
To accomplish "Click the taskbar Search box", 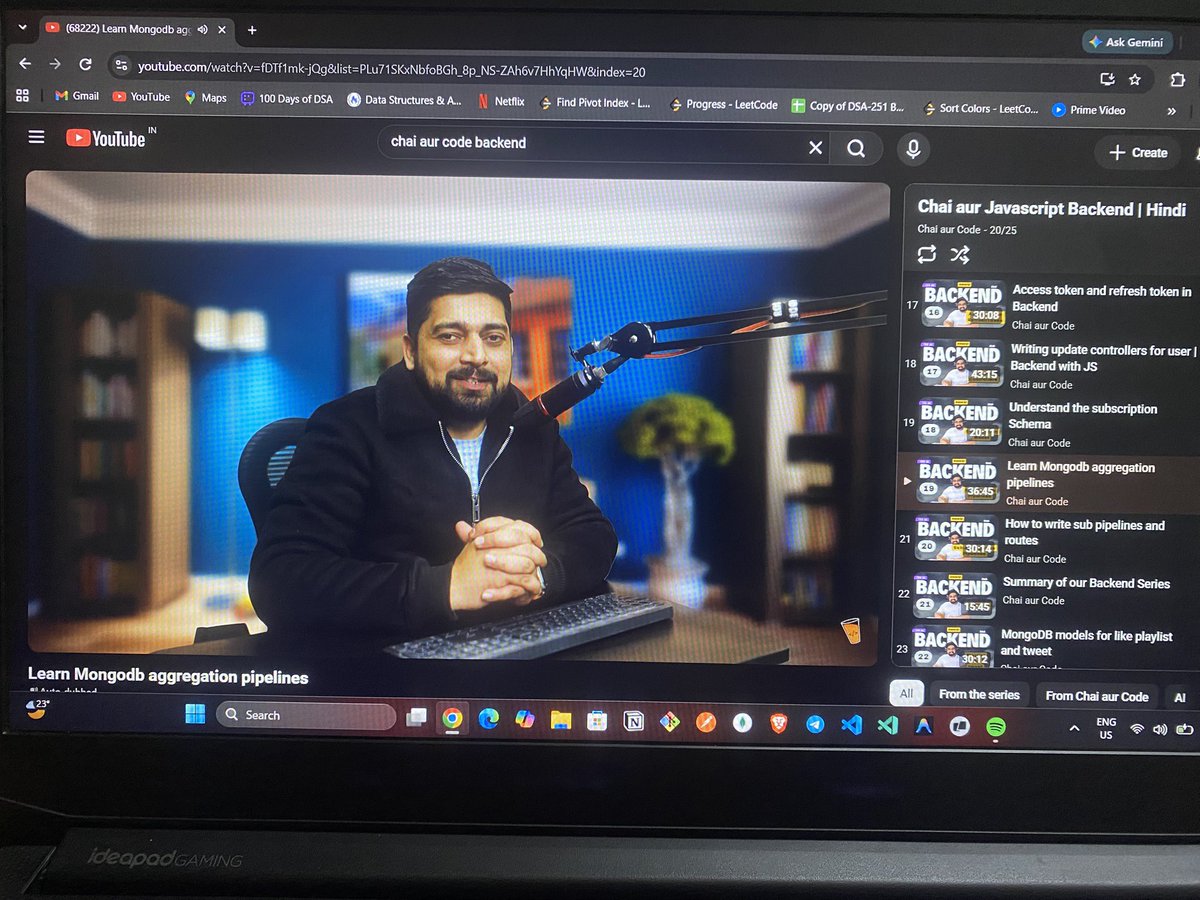I will tap(306, 716).
